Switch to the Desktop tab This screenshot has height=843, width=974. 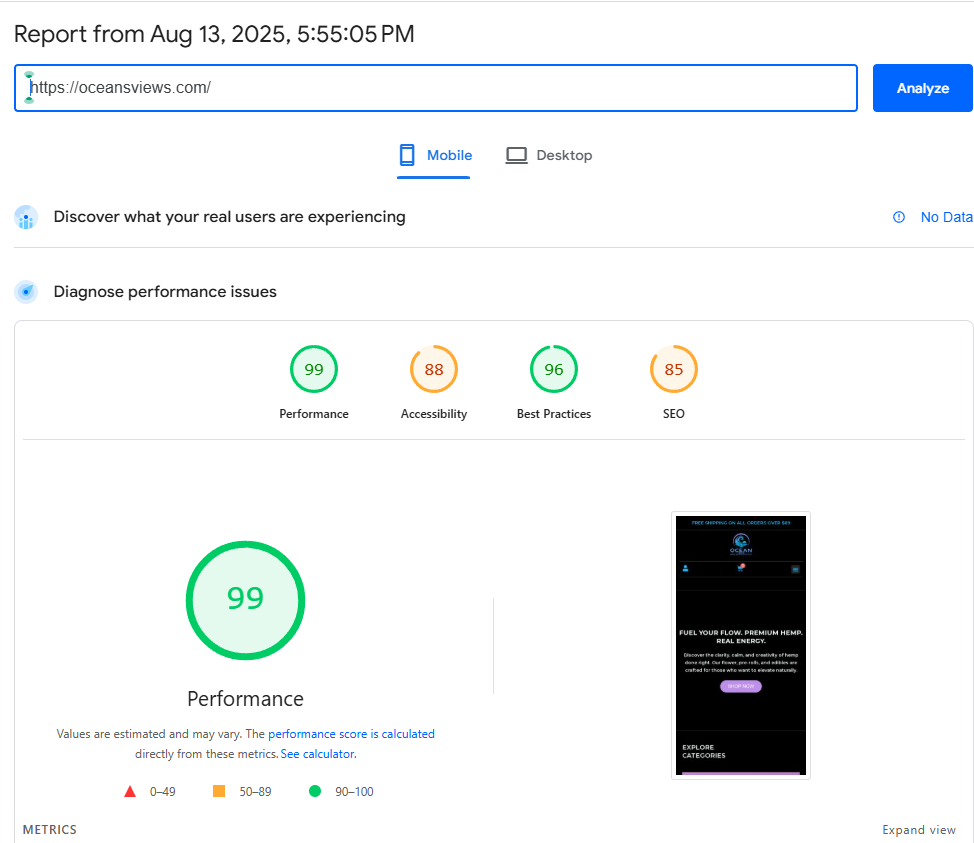[549, 155]
